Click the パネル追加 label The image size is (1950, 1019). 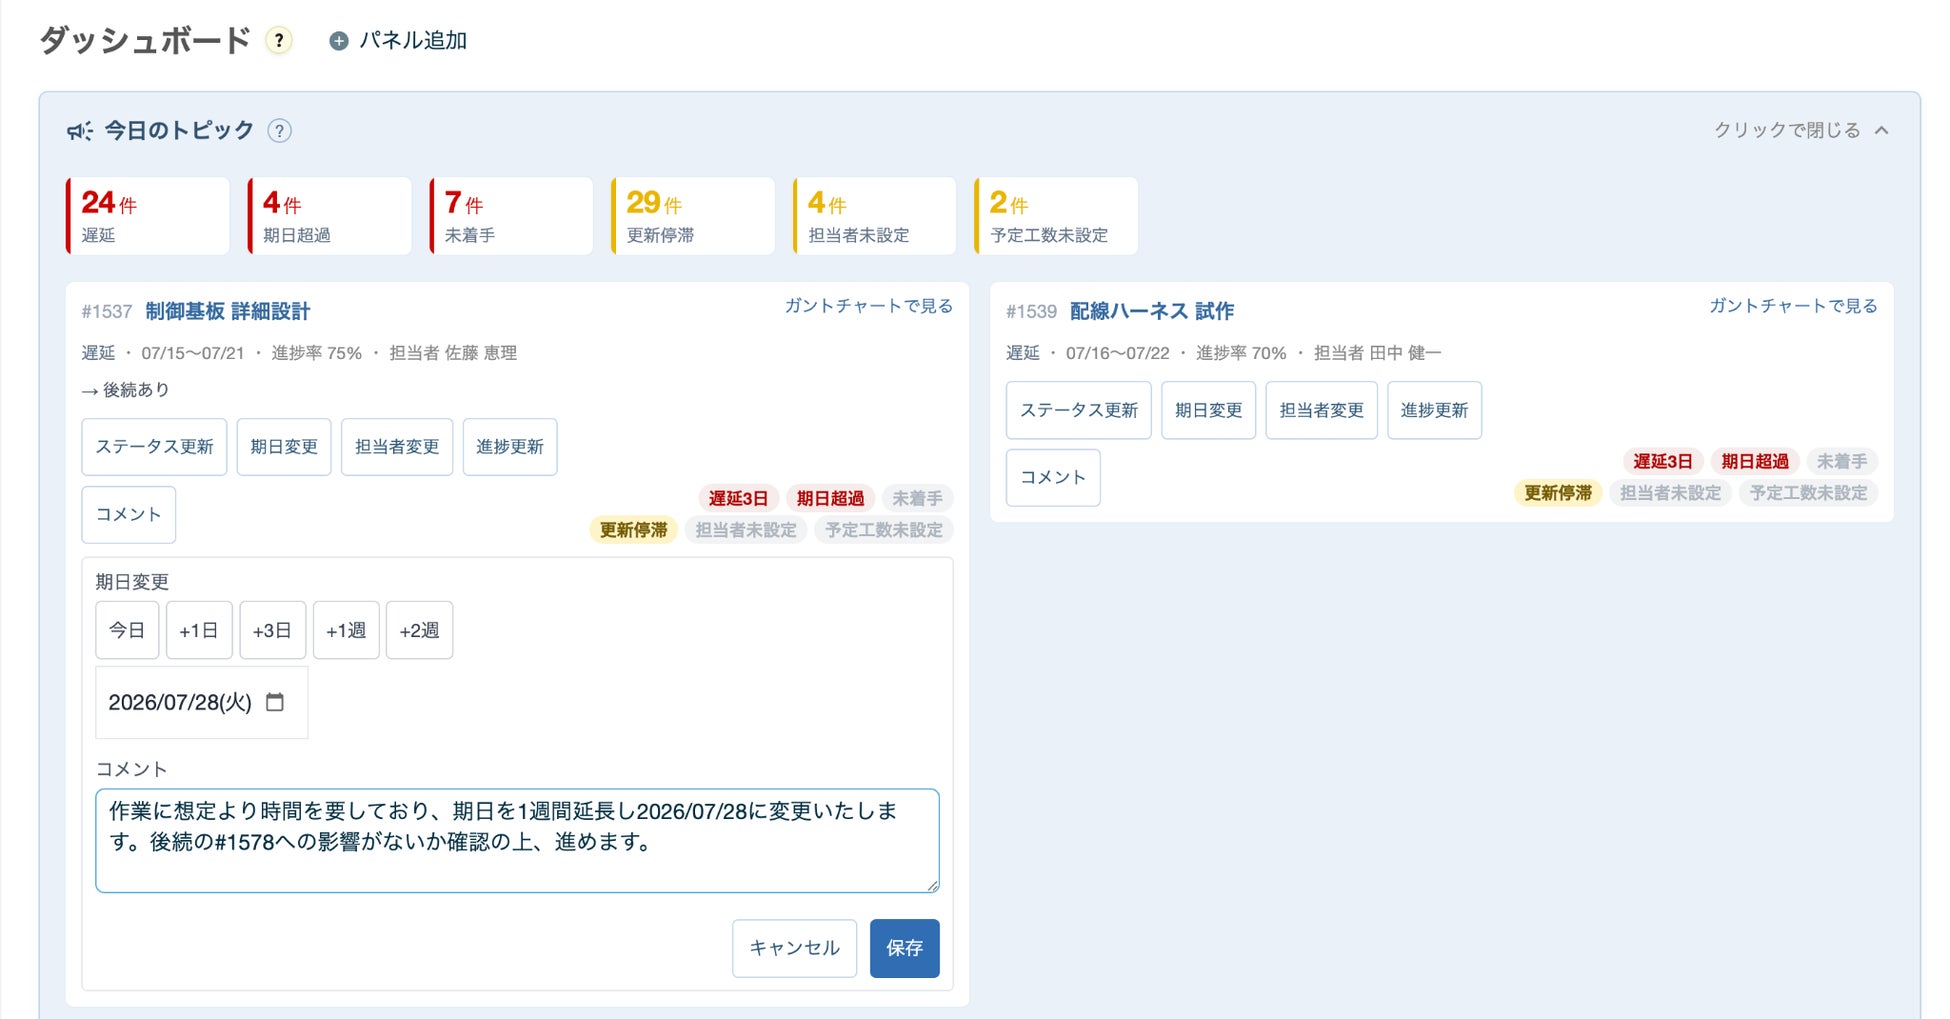pyautogui.click(x=413, y=41)
